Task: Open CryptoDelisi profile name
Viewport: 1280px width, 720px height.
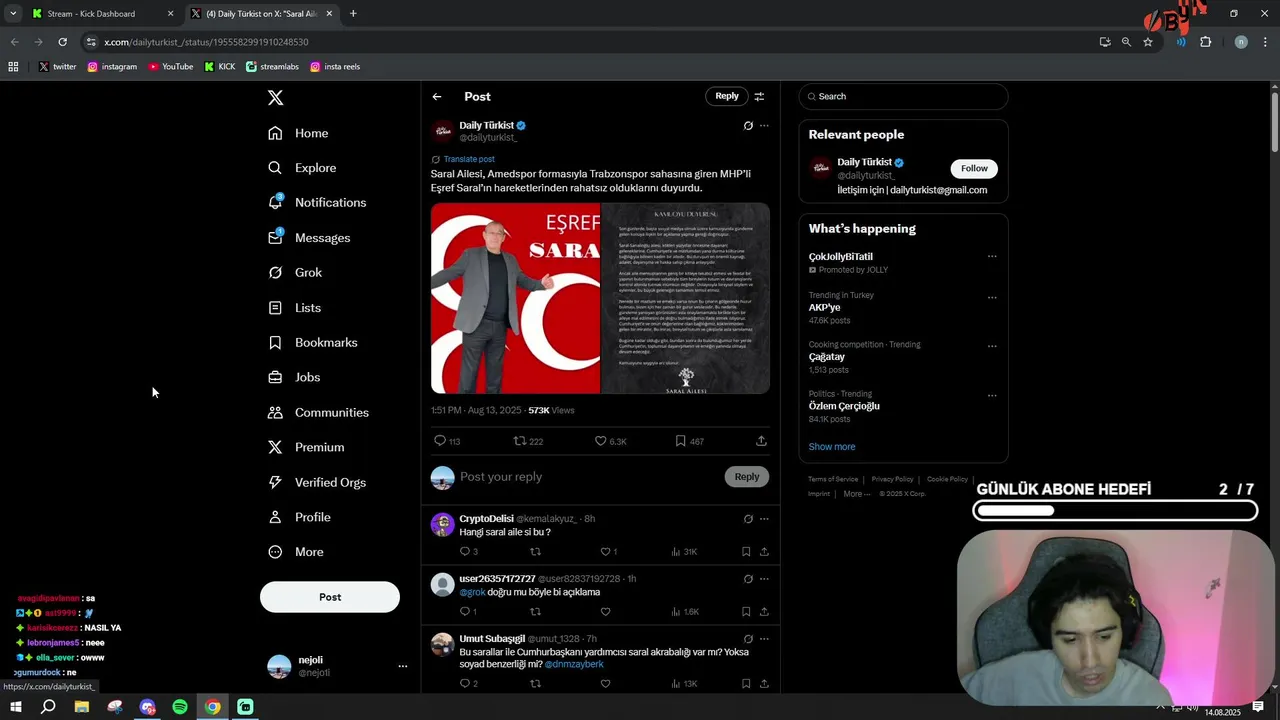Action: pos(486,519)
